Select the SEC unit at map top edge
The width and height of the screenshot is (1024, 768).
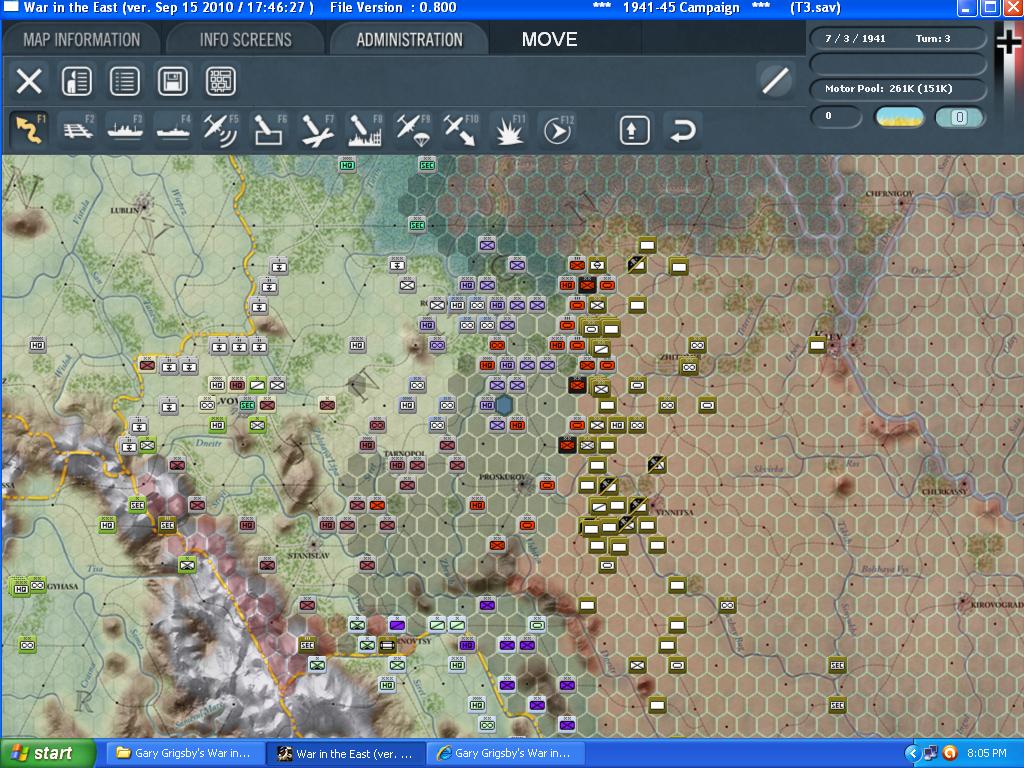(x=426, y=164)
